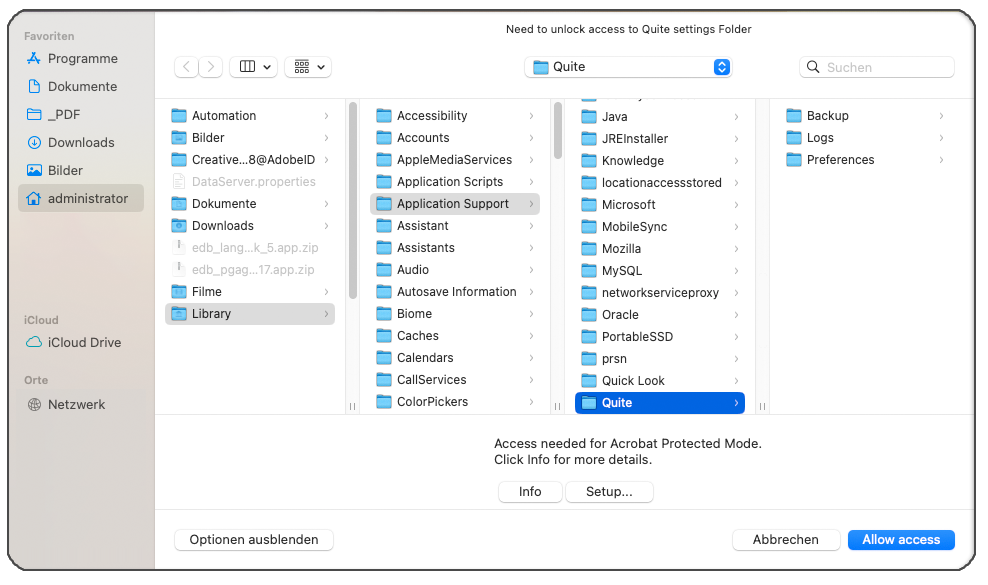Expand the Mozilla folder chevron
The width and height of the screenshot is (988, 585).
(x=736, y=249)
